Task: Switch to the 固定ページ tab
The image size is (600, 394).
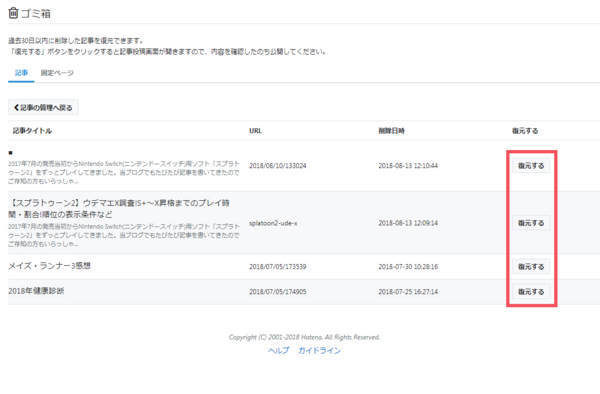Action: [x=57, y=73]
